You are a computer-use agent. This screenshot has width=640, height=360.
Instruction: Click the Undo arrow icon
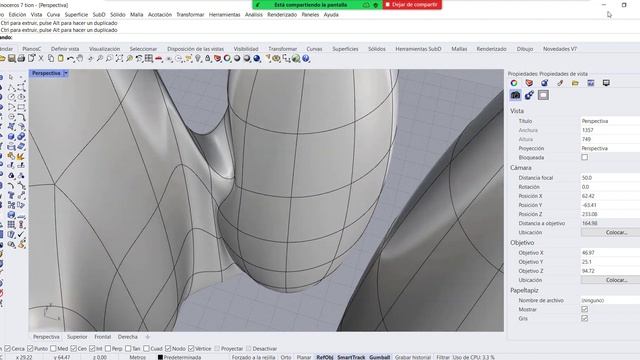point(70,59)
